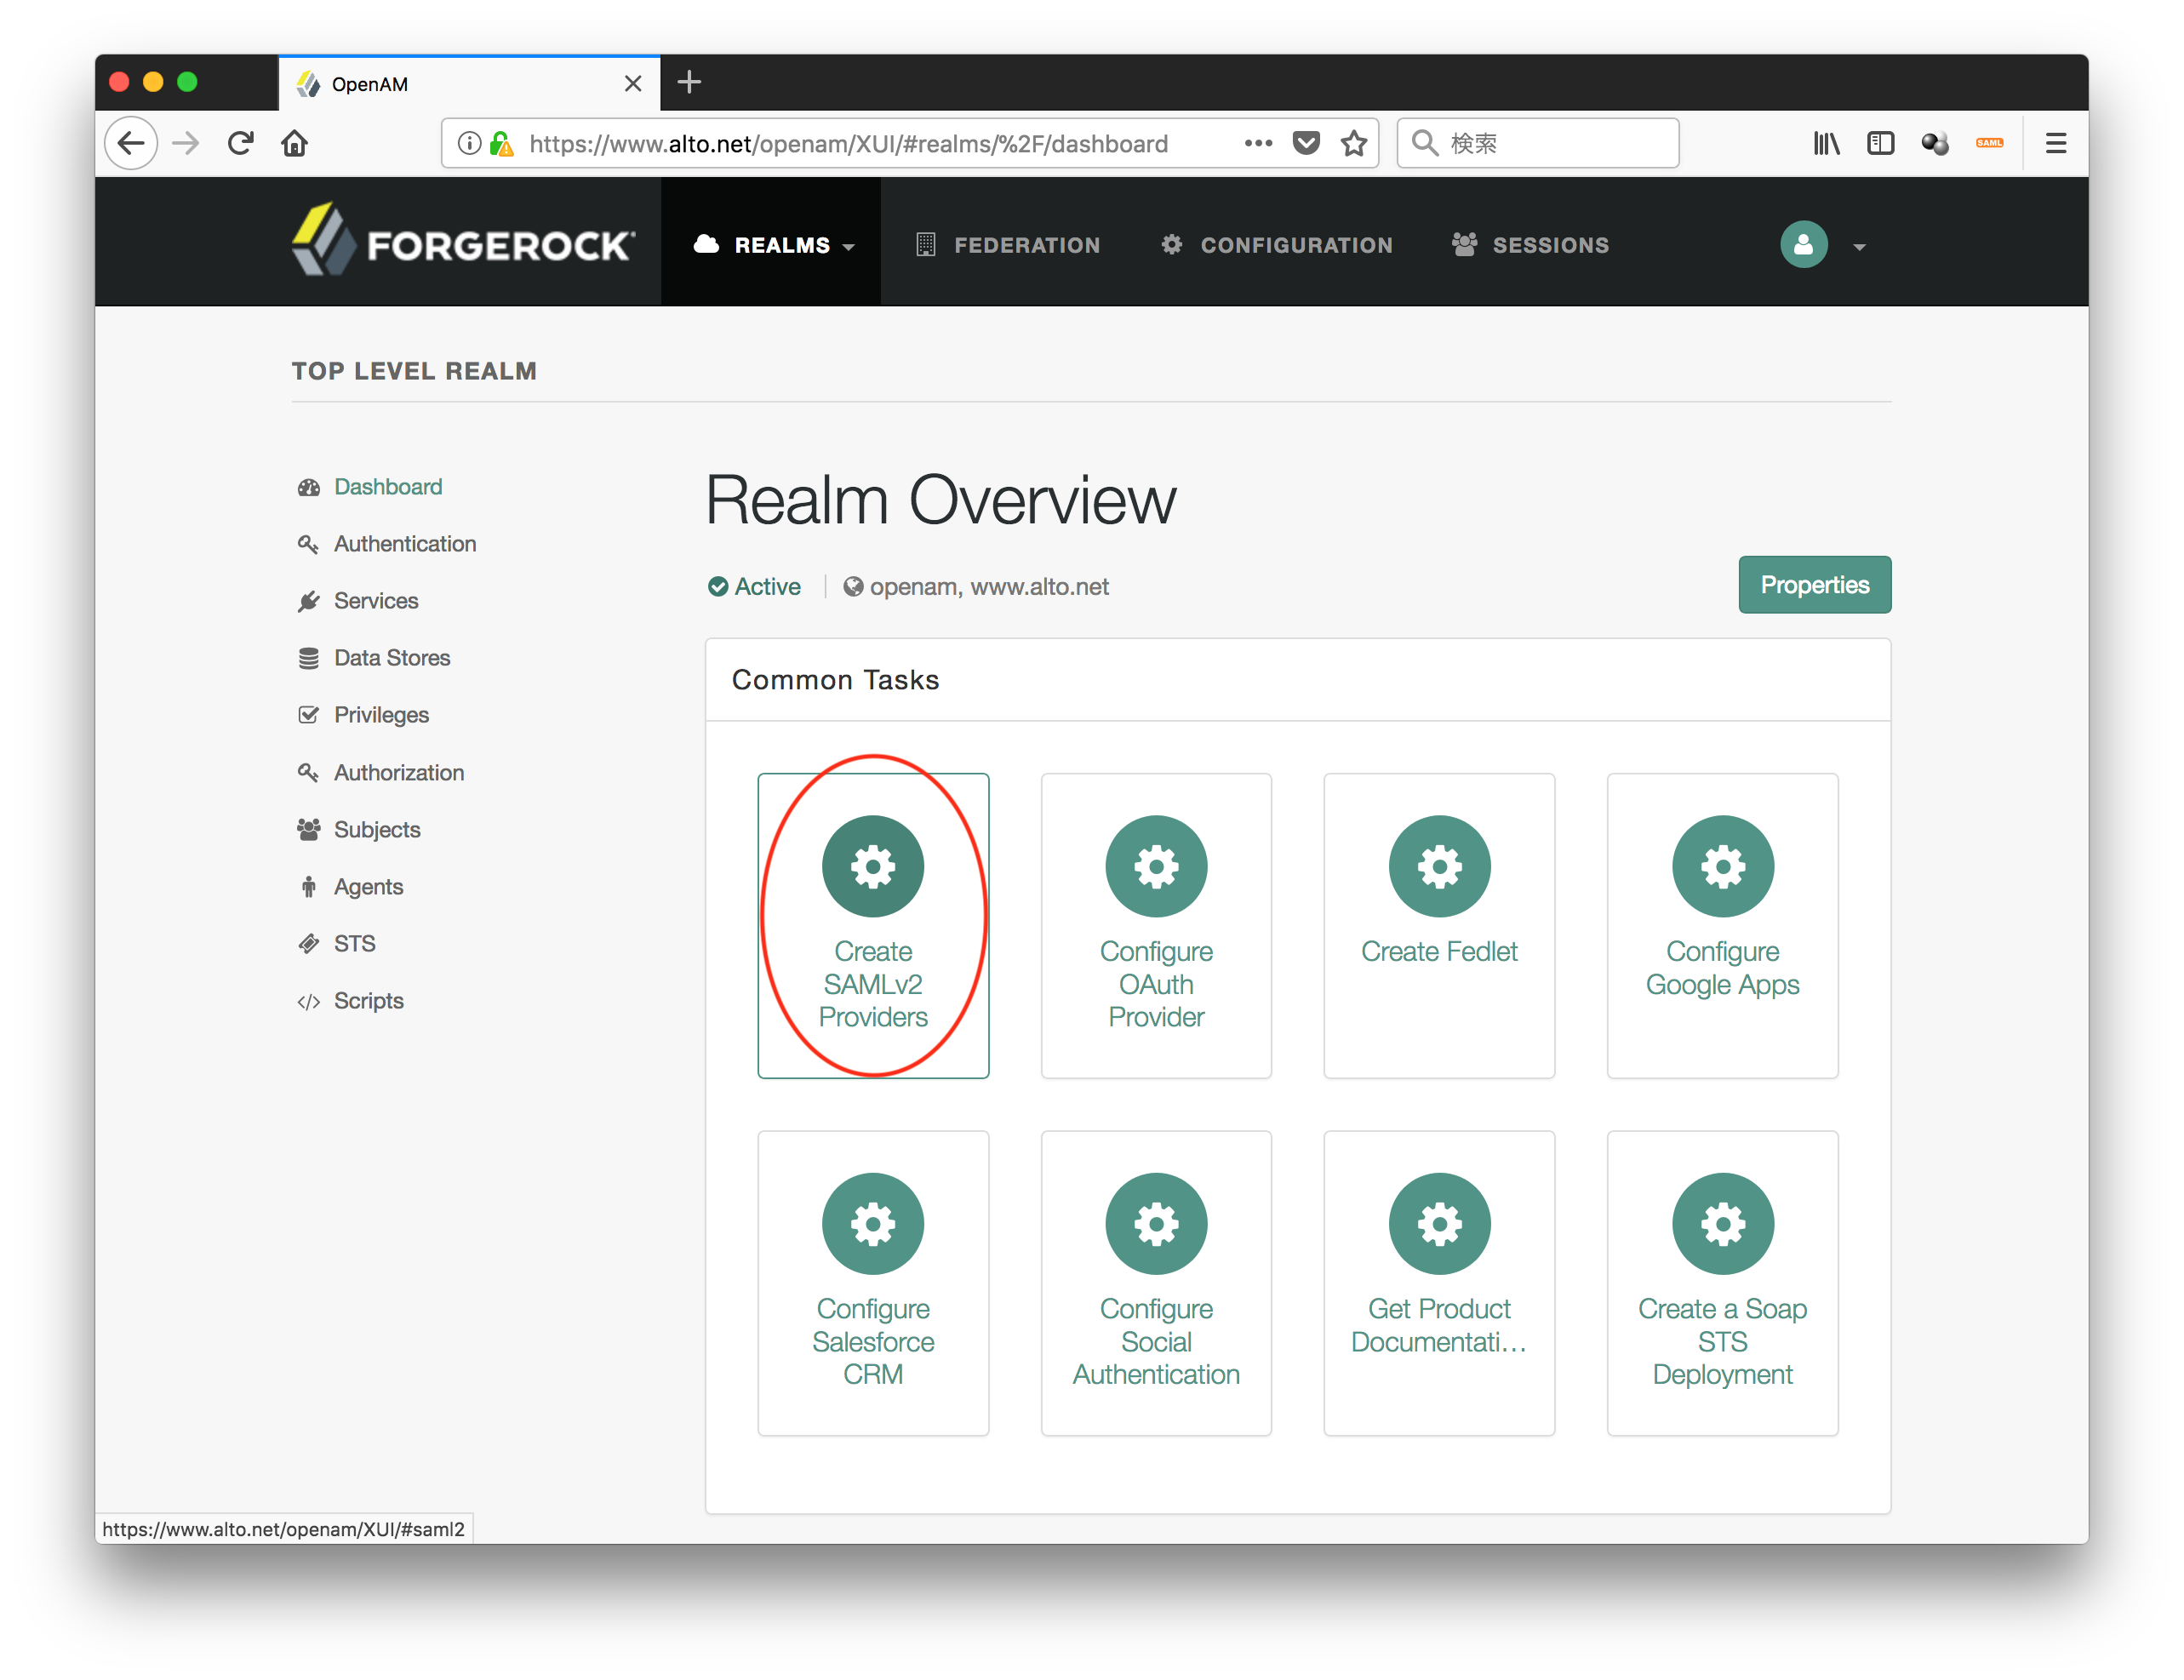Open the Scripts section in sidebar
Screen dimensions: 2184x1680
(x=368, y=1000)
